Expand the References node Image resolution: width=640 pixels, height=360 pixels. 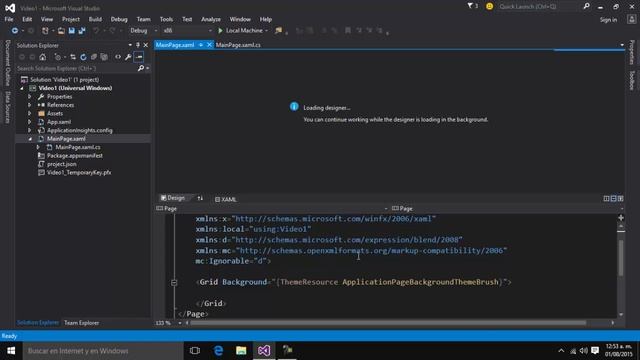pyautogui.click(x=29, y=105)
